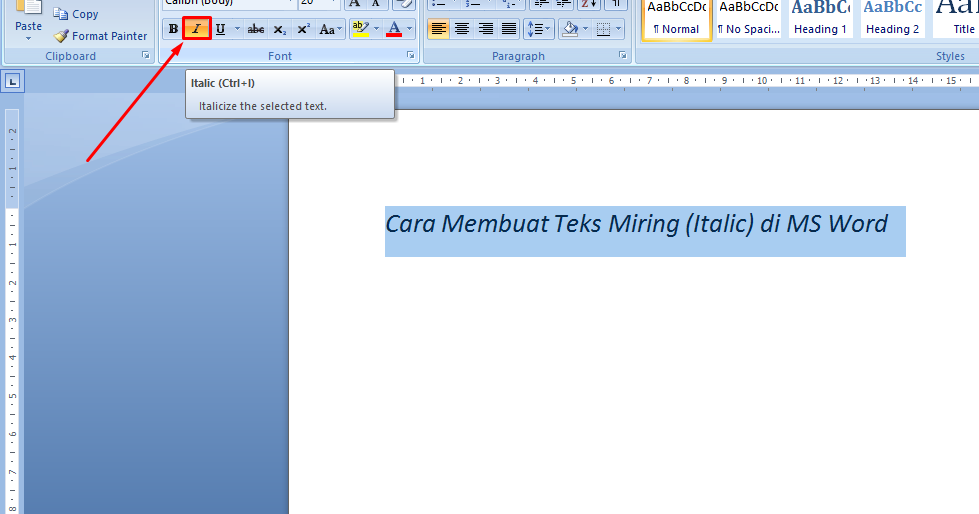This screenshot has height=514, width=979.
Task: Open the borders dropdown arrow
Action: [x=619, y=29]
